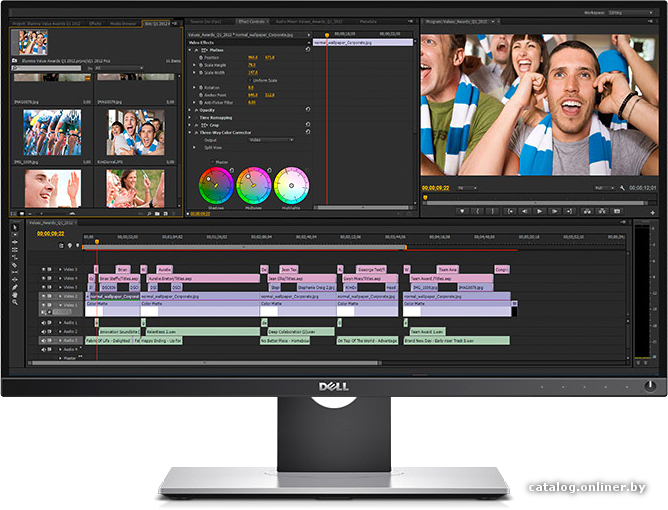Screen dimensions: 668x510
Task: Adjust the Highlights color wheel
Action: coord(291,185)
